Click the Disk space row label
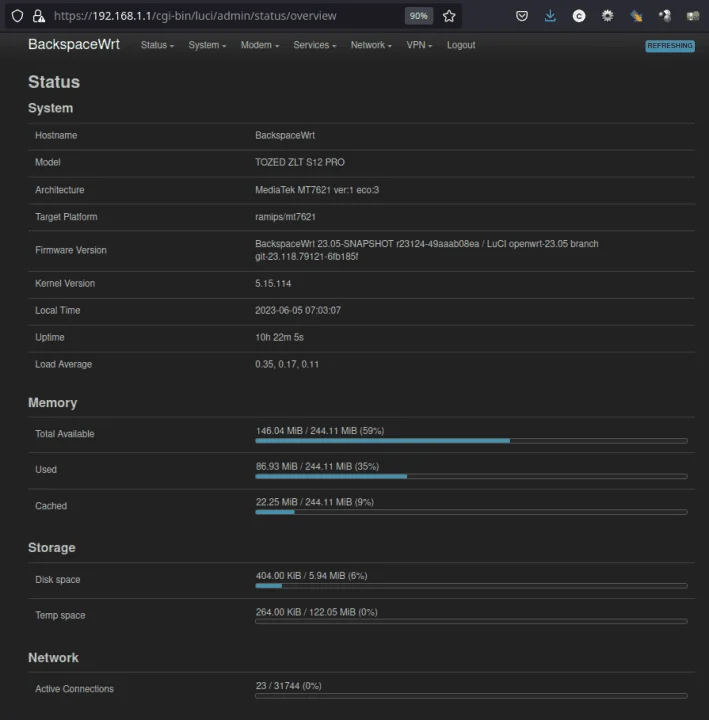Image resolution: width=709 pixels, height=720 pixels. tap(58, 580)
